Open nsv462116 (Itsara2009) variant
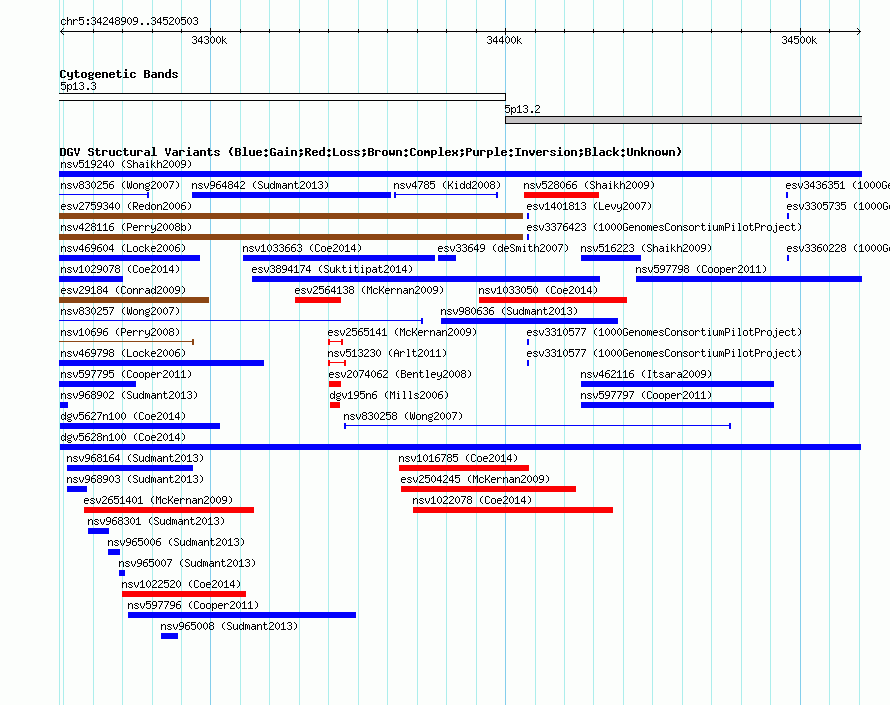Screen dimensions: 890x705 point(646,374)
